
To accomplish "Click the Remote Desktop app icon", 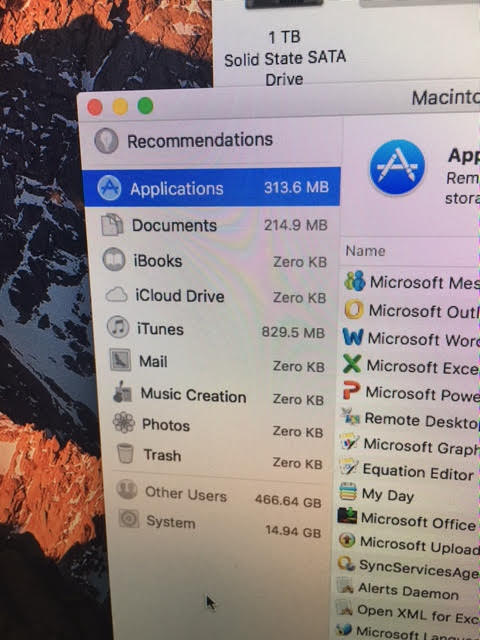I will pyautogui.click(x=350, y=416).
